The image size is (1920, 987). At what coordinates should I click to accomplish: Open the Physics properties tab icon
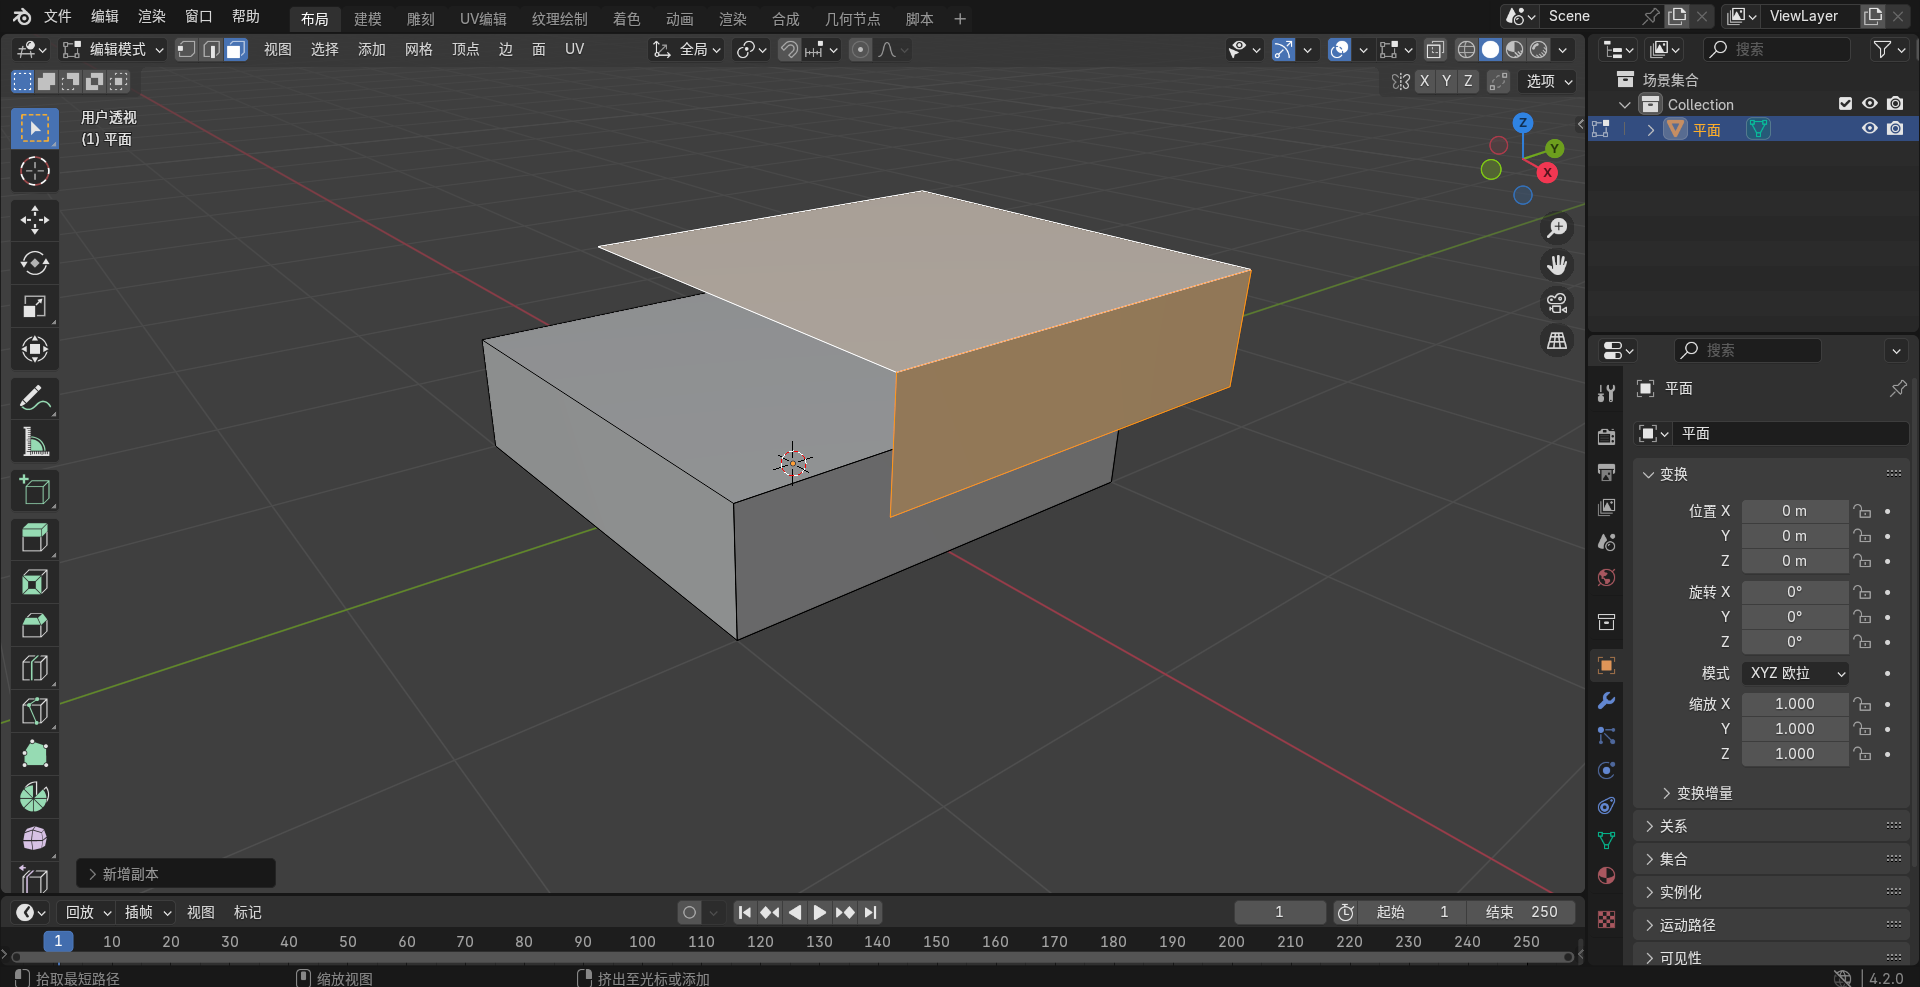point(1606,771)
